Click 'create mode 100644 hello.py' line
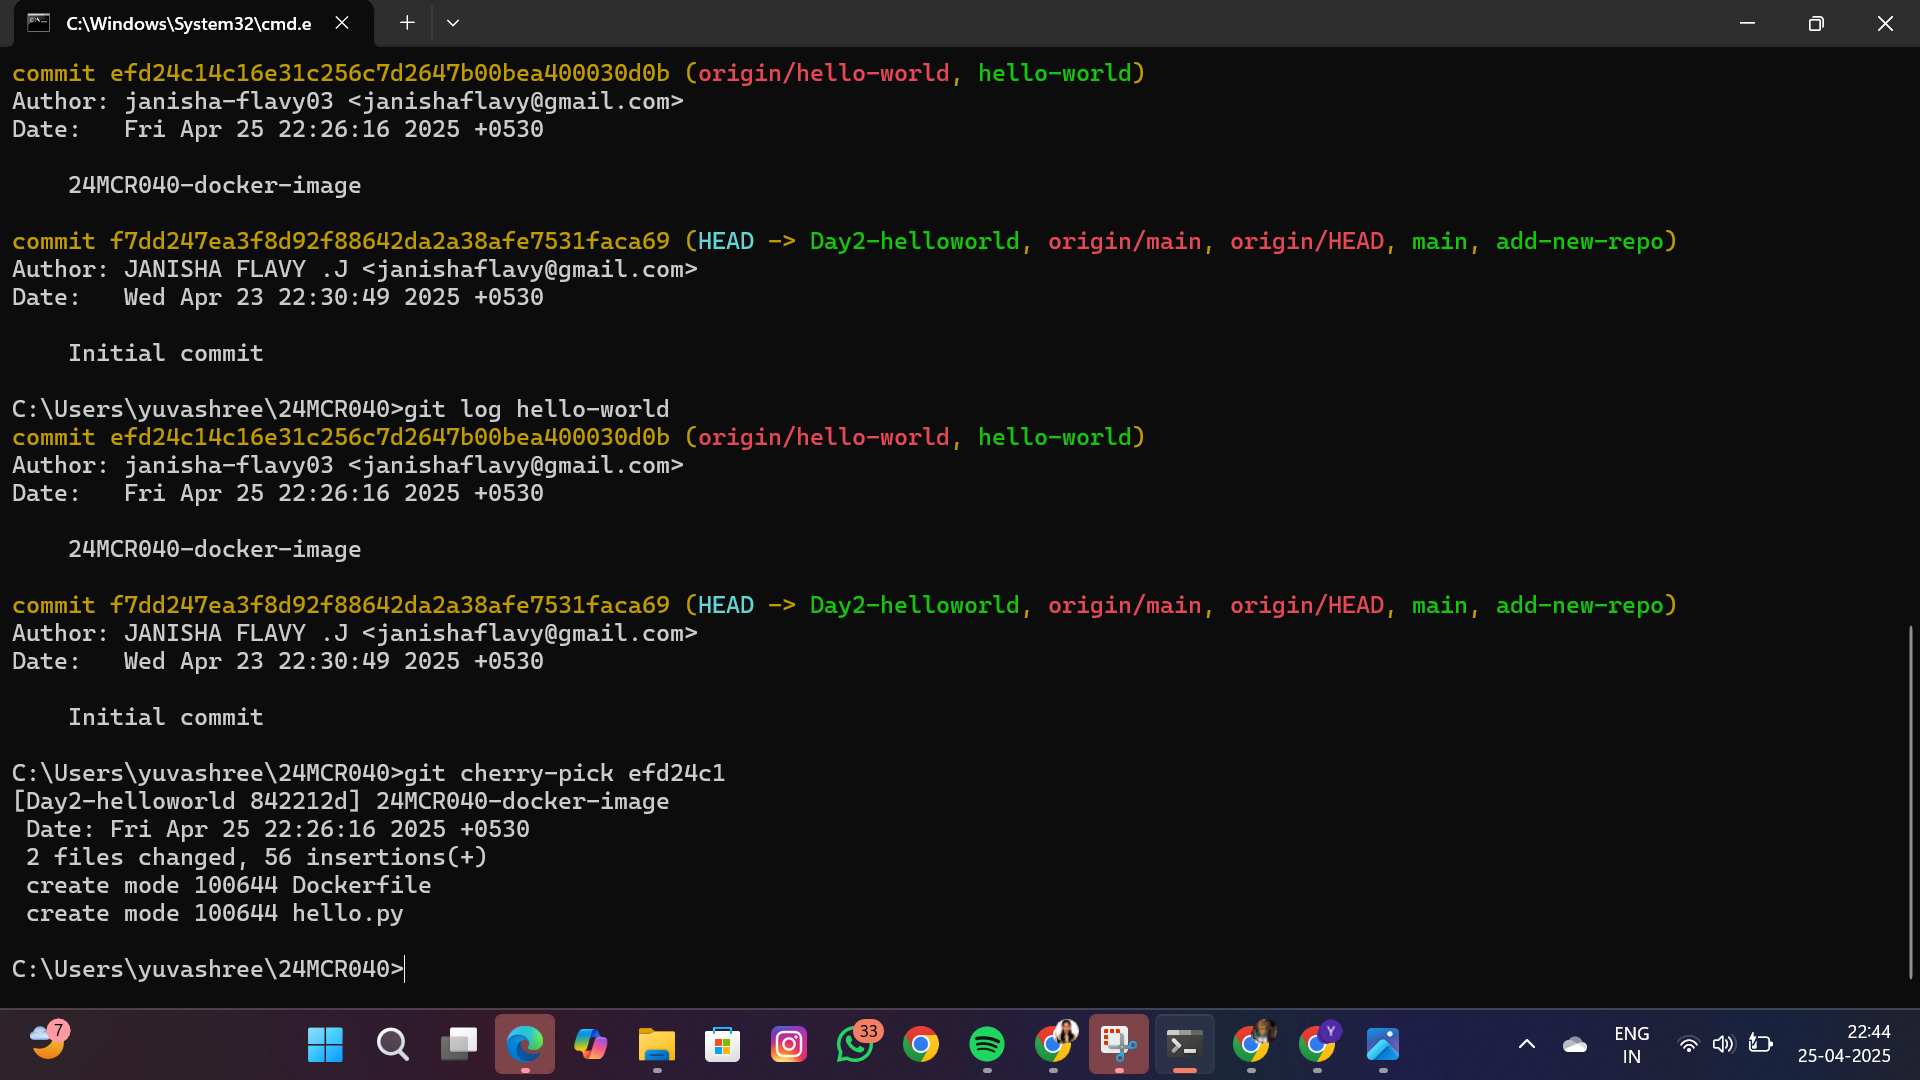The height and width of the screenshot is (1080, 1920). (x=214, y=913)
